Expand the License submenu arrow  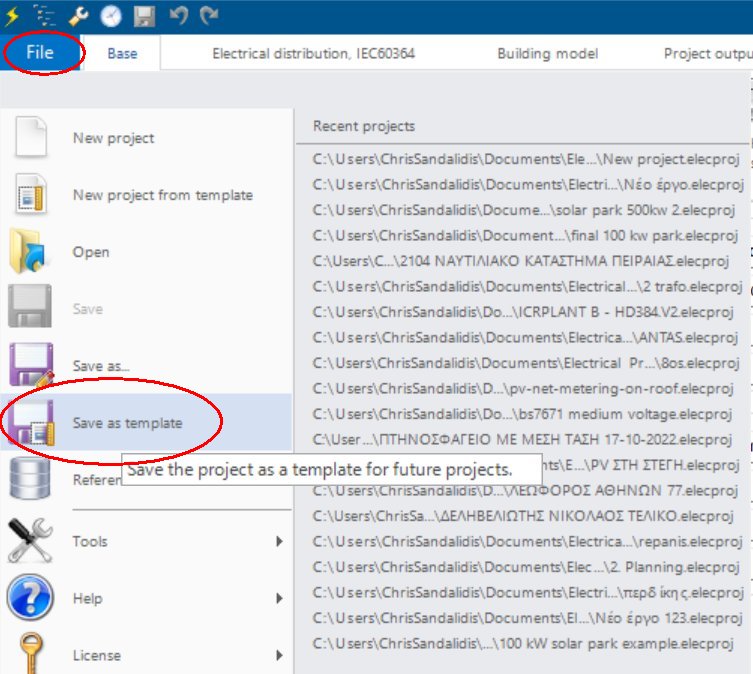click(x=279, y=655)
